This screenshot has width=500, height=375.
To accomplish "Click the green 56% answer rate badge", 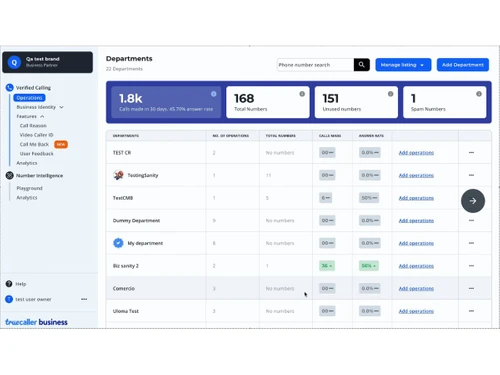I will (x=369, y=266).
